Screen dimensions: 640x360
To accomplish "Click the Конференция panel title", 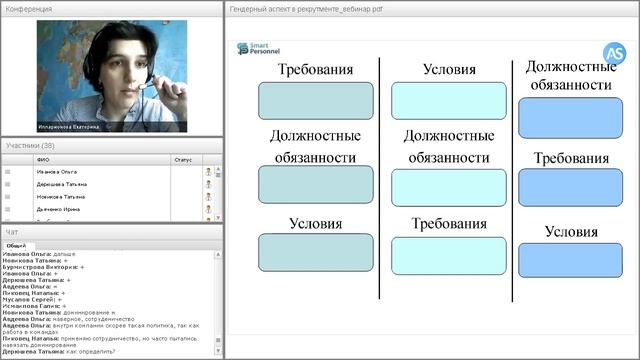I will click(29, 9).
